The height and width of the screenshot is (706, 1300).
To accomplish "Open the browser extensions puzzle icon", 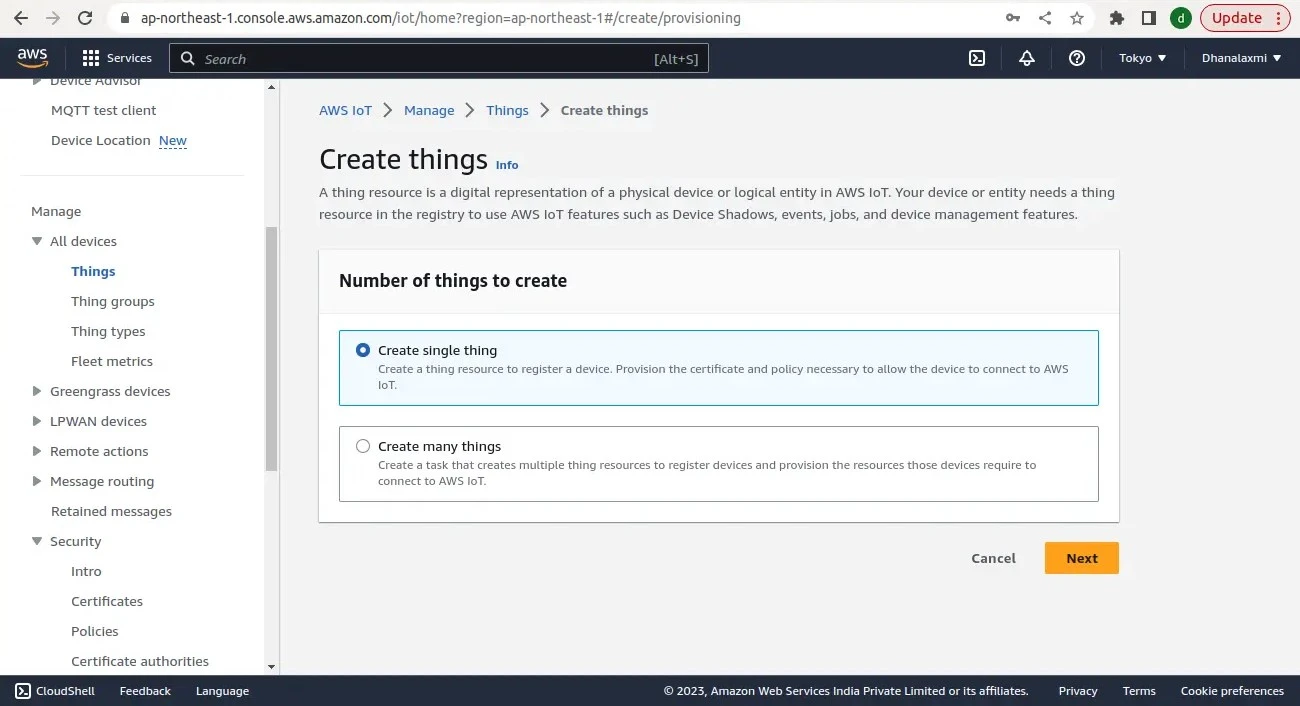I will [x=1117, y=18].
